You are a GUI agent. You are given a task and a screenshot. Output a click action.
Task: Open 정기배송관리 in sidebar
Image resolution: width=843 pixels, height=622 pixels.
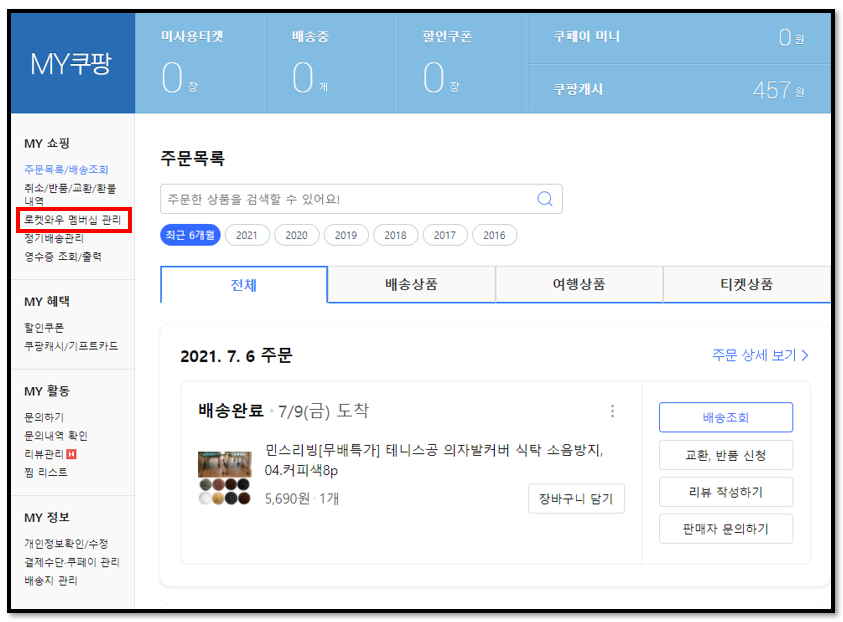pos(54,238)
